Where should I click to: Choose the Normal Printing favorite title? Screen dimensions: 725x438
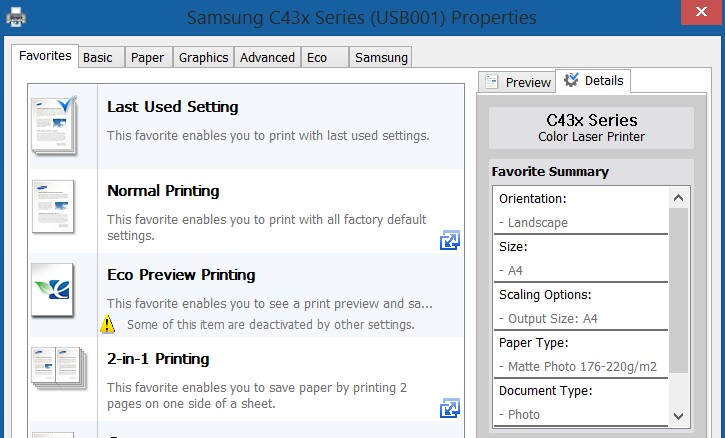pyautogui.click(x=163, y=191)
